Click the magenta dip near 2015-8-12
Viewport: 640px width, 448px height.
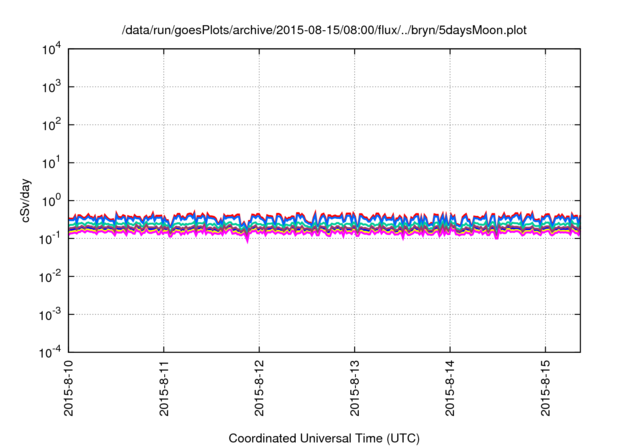[x=247, y=240]
